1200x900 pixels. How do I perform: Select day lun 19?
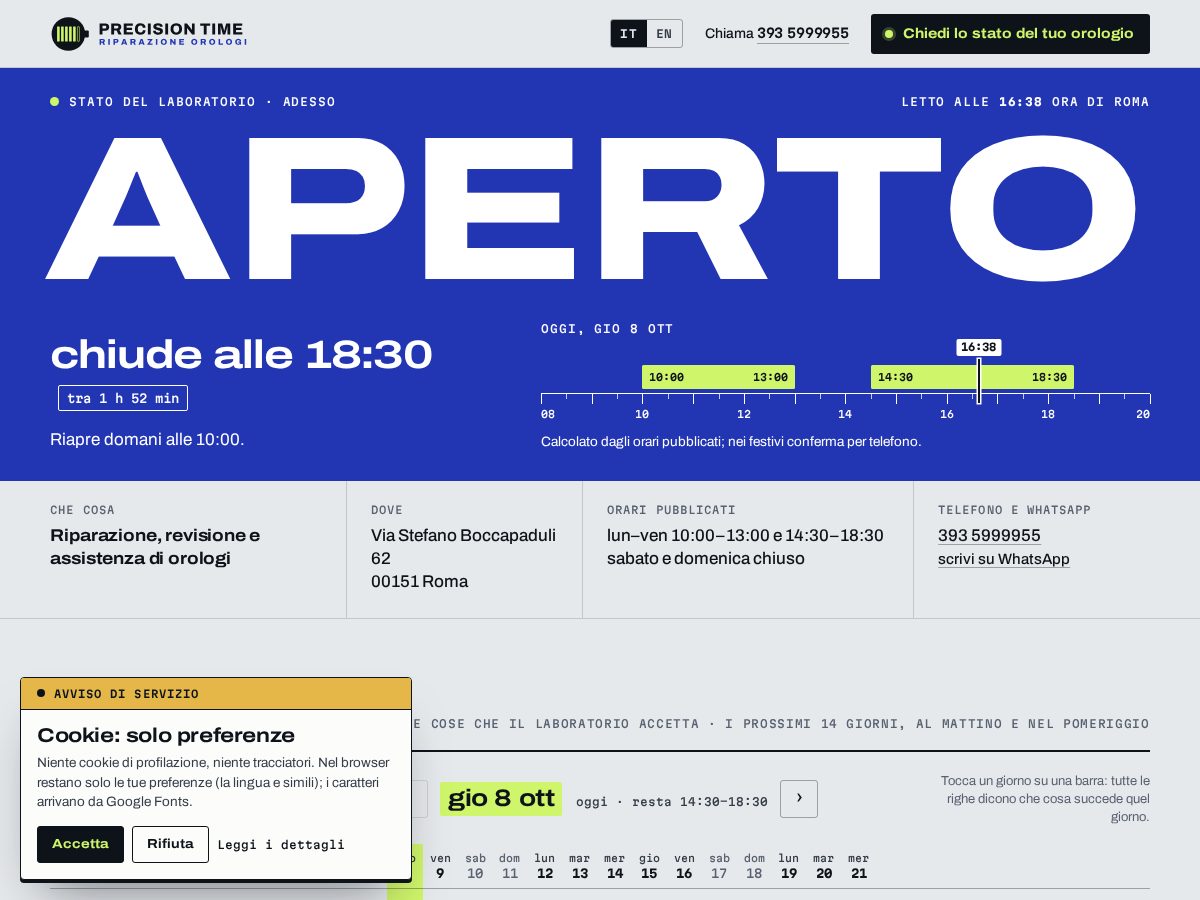pos(789,866)
